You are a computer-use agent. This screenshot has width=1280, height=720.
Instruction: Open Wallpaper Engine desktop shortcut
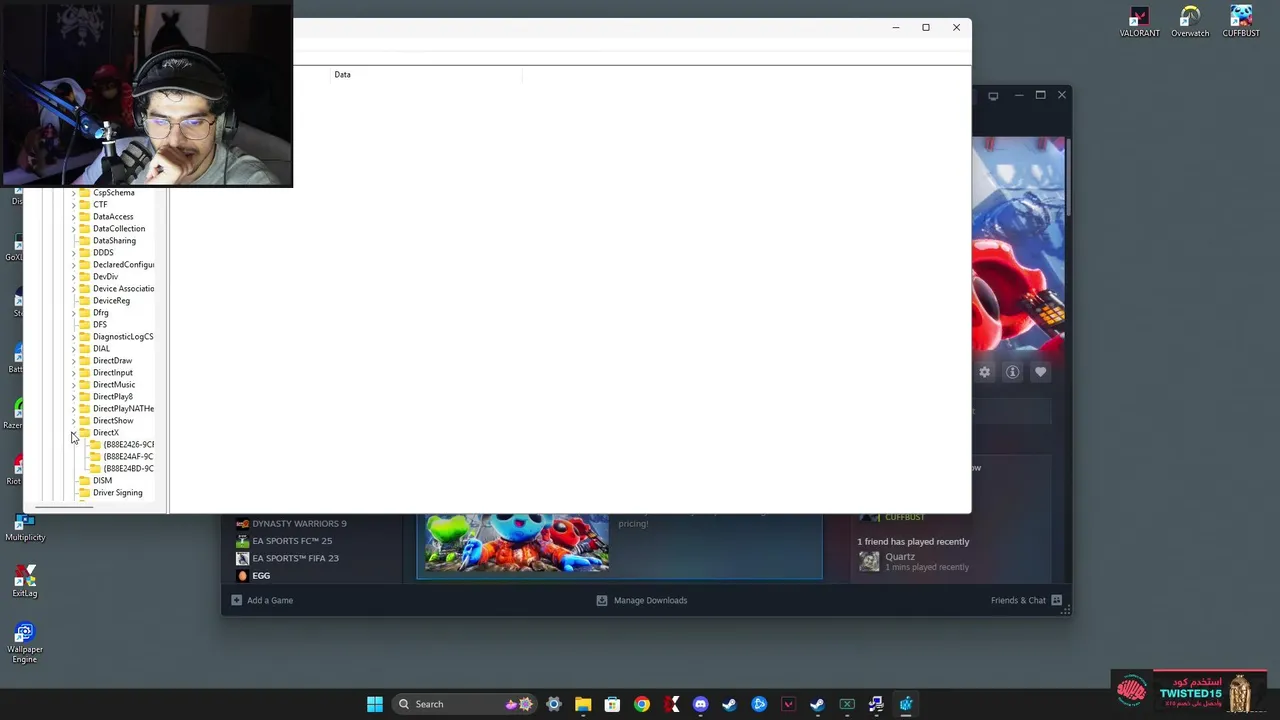point(25,642)
